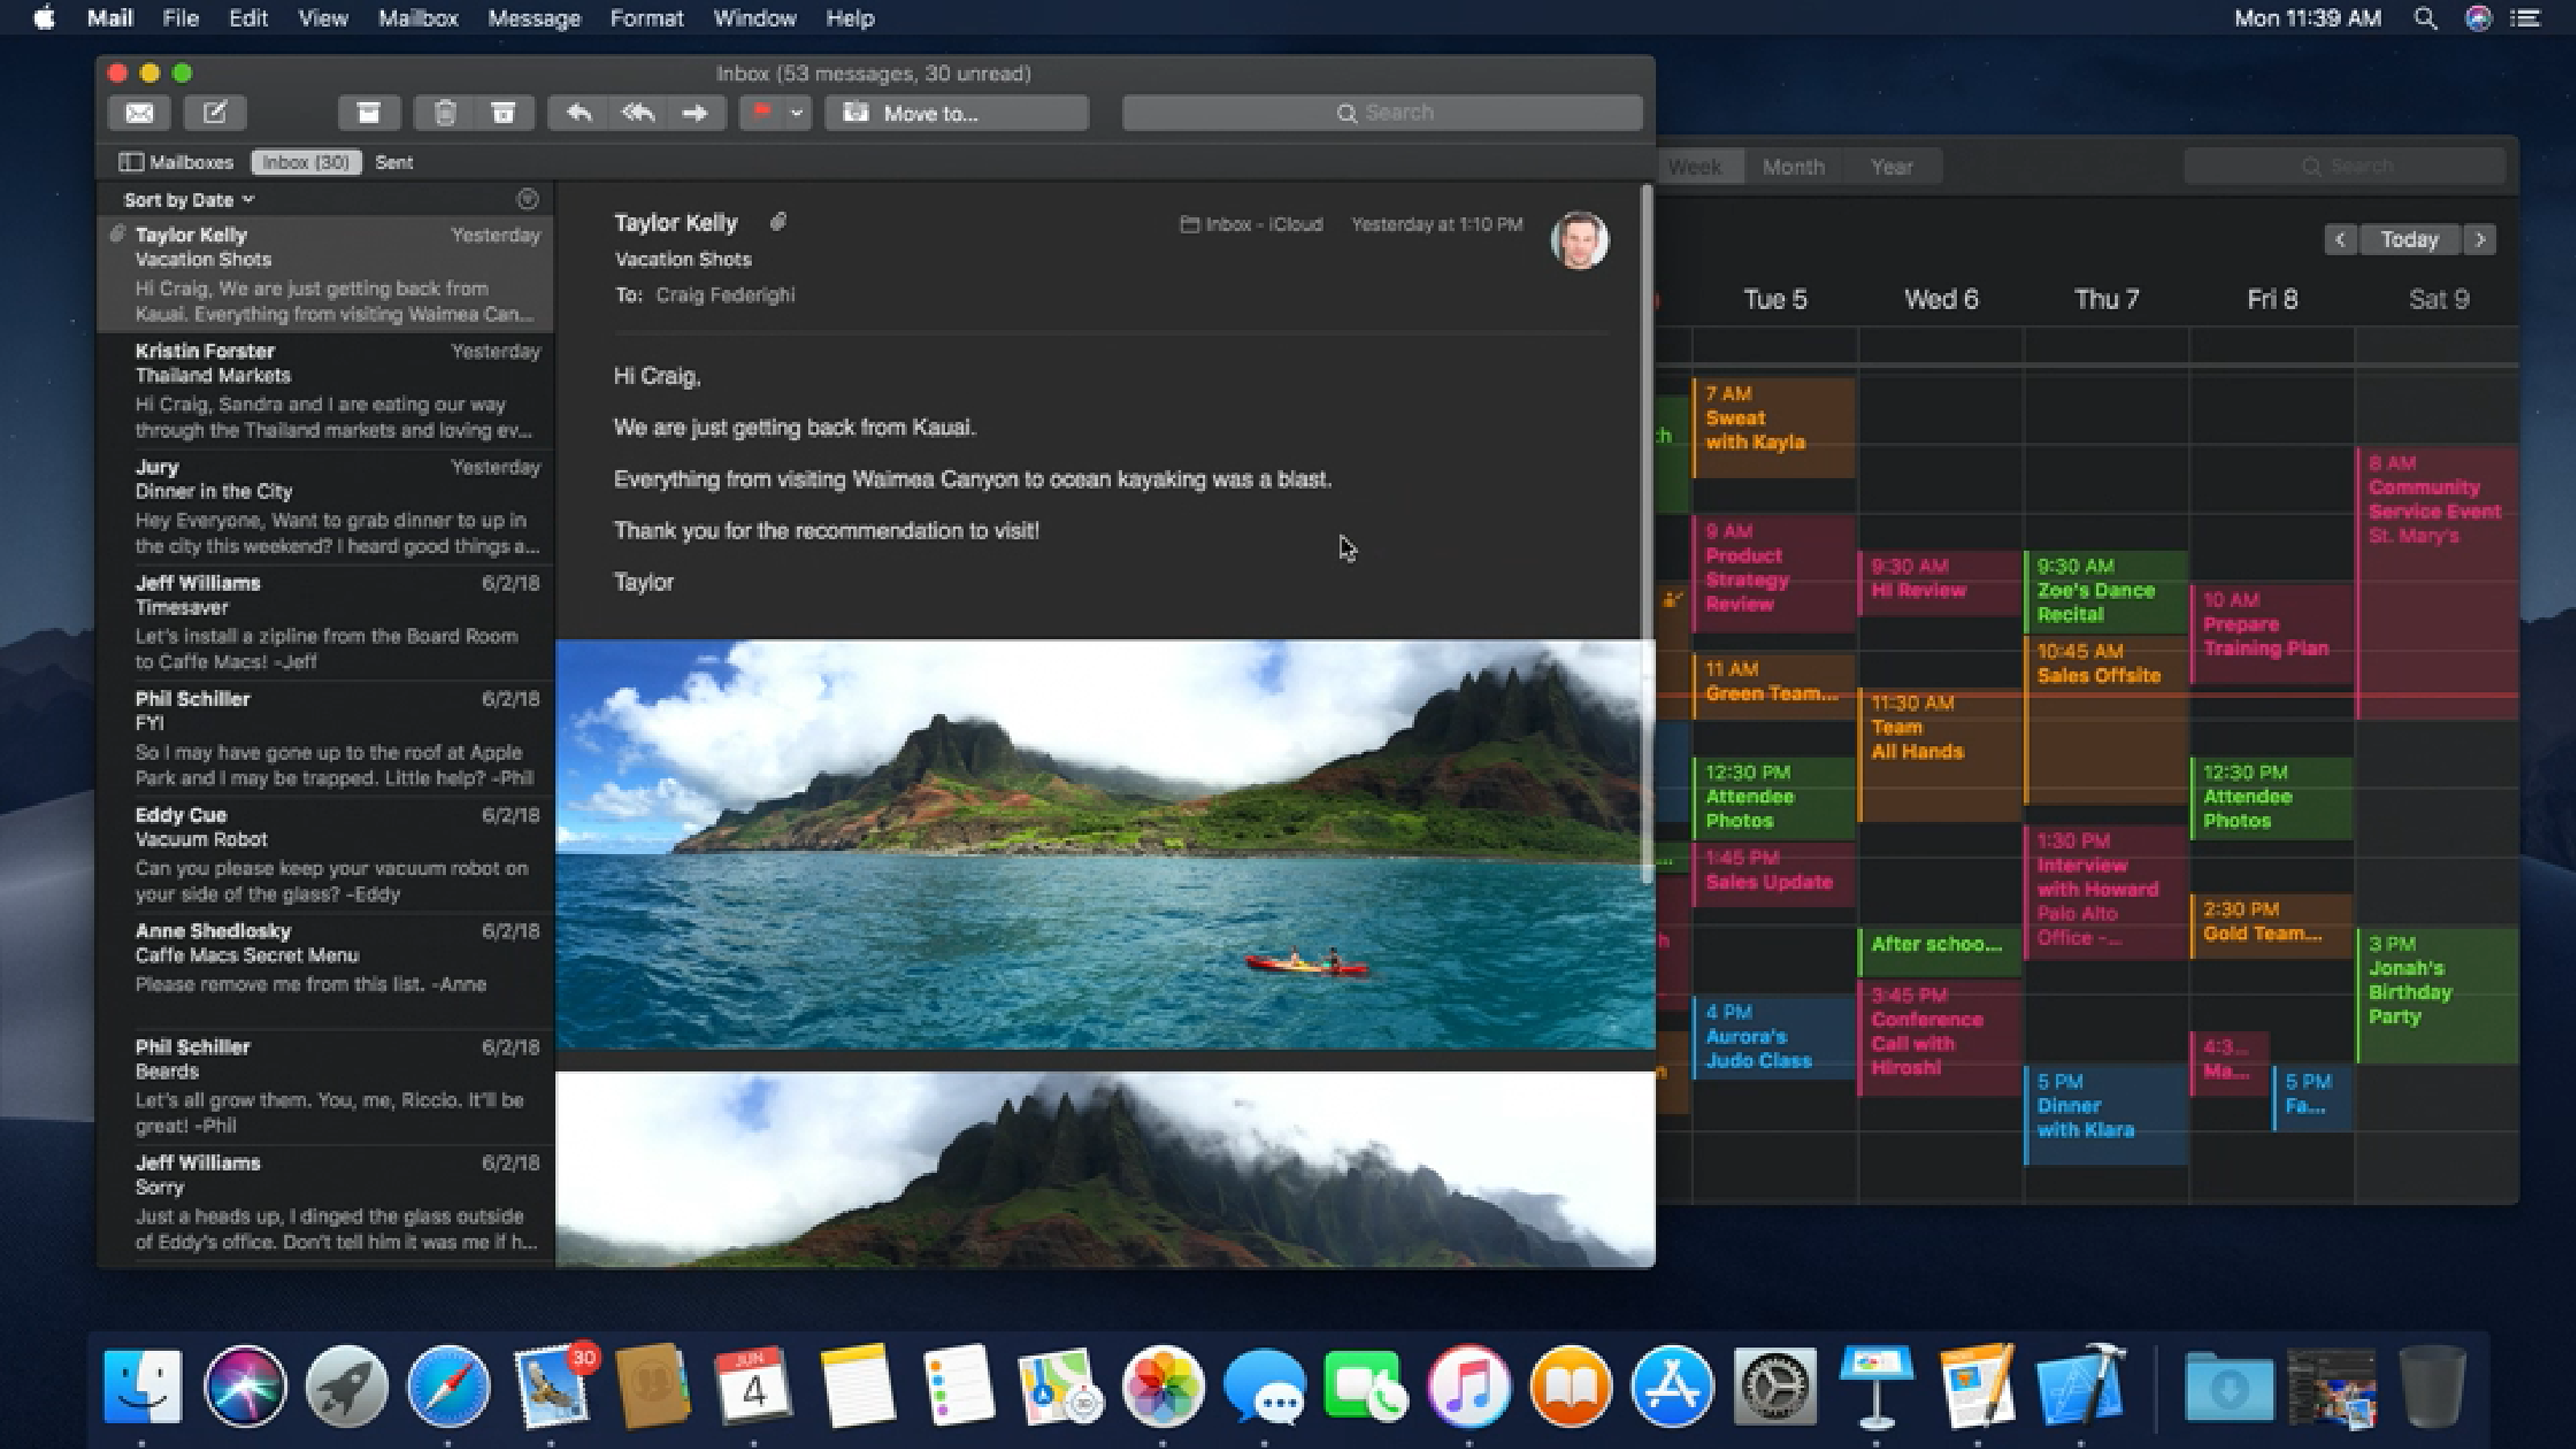
Task: Click the compose new message icon
Action: (214, 111)
